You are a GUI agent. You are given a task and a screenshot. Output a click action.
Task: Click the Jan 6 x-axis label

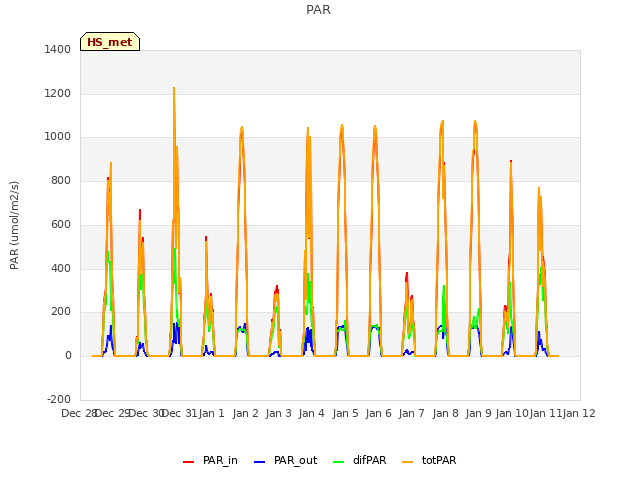click(x=378, y=413)
